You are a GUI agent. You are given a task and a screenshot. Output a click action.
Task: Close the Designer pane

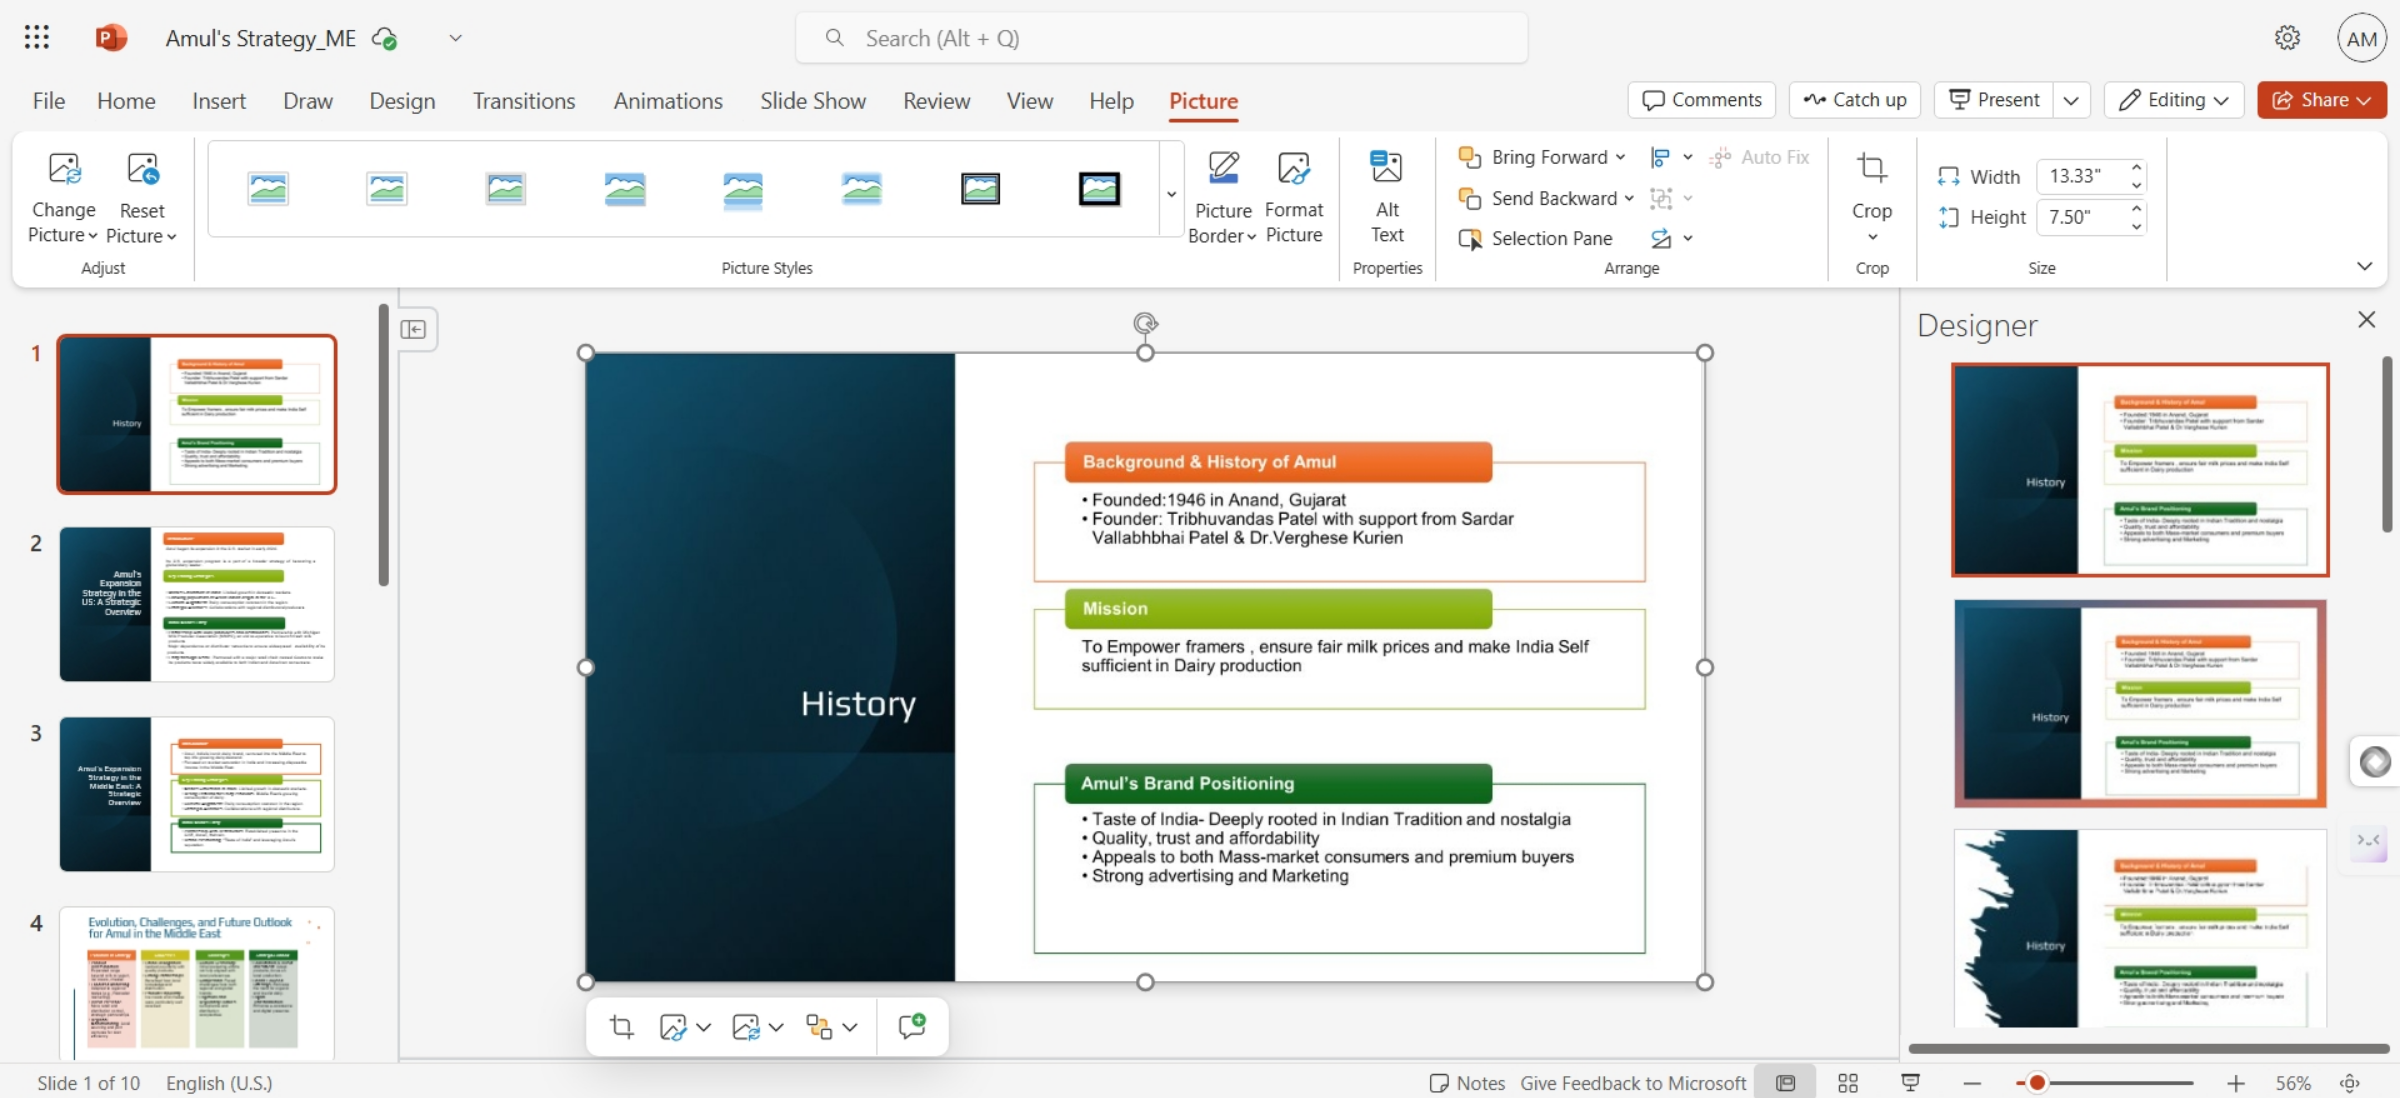(x=2366, y=320)
